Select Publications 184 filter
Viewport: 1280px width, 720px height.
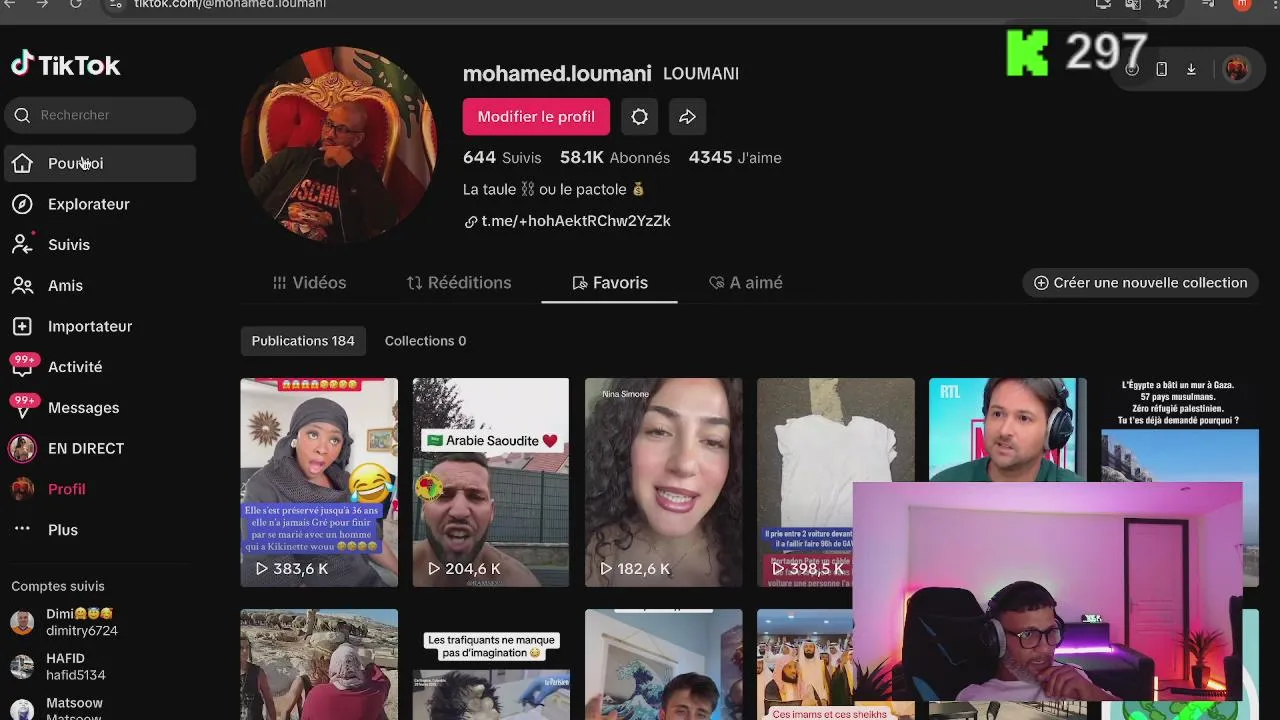pos(303,341)
